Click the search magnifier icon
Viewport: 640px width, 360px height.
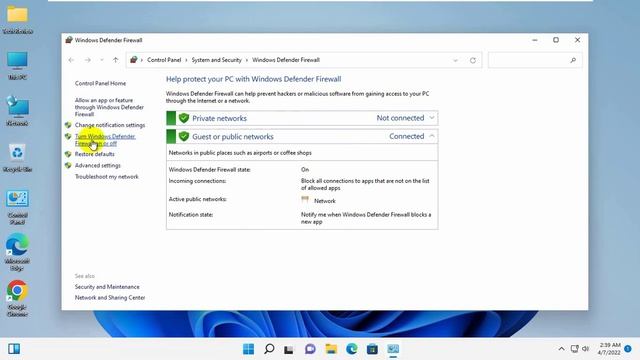pos(573,60)
